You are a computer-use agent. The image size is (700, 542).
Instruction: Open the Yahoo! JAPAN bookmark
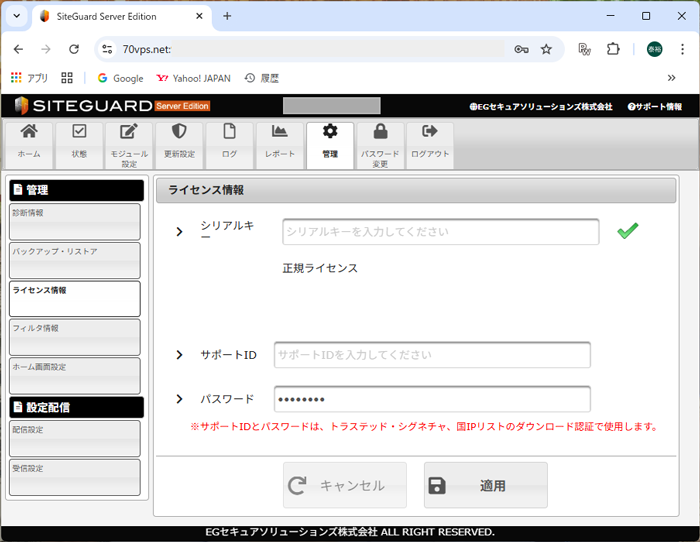[x=193, y=78]
